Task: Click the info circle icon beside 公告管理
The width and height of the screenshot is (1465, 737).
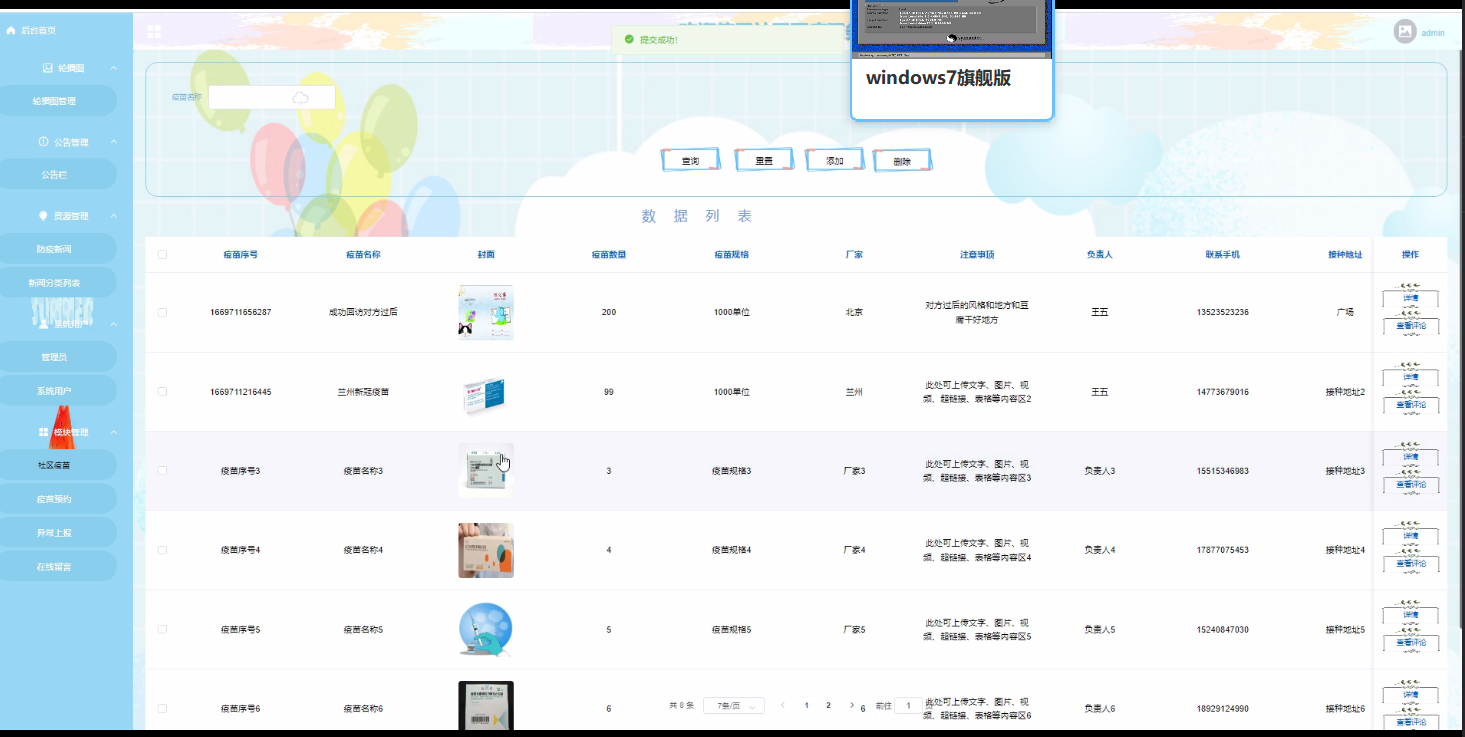Action: [43, 142]
